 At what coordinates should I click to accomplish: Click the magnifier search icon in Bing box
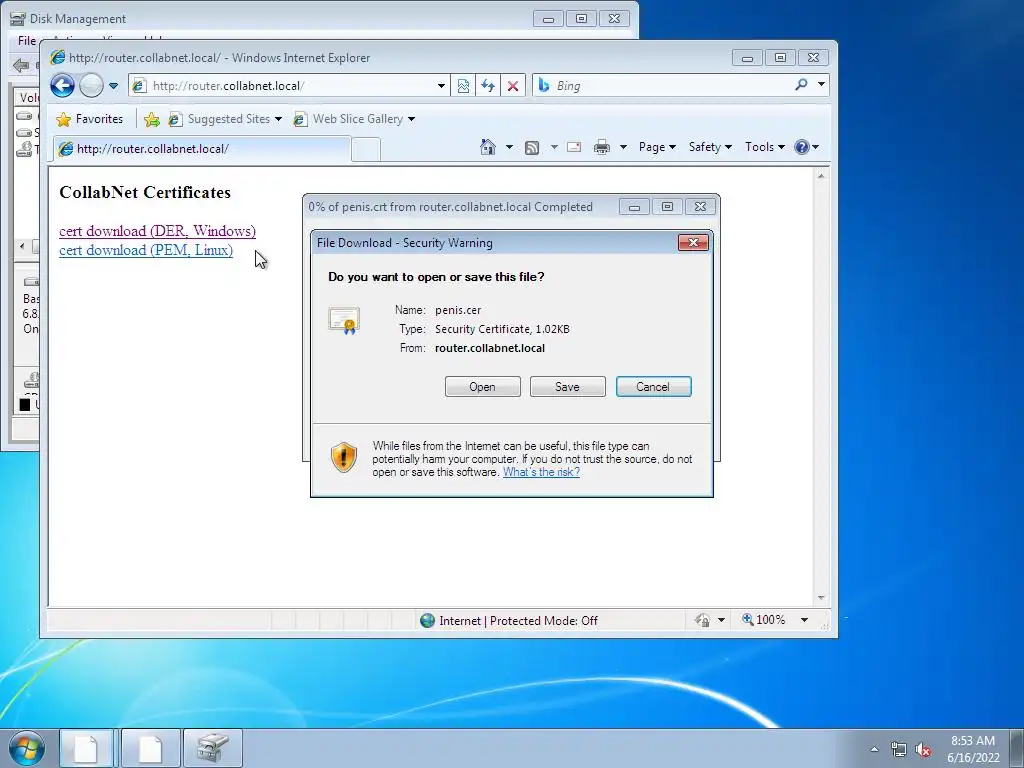801,84
